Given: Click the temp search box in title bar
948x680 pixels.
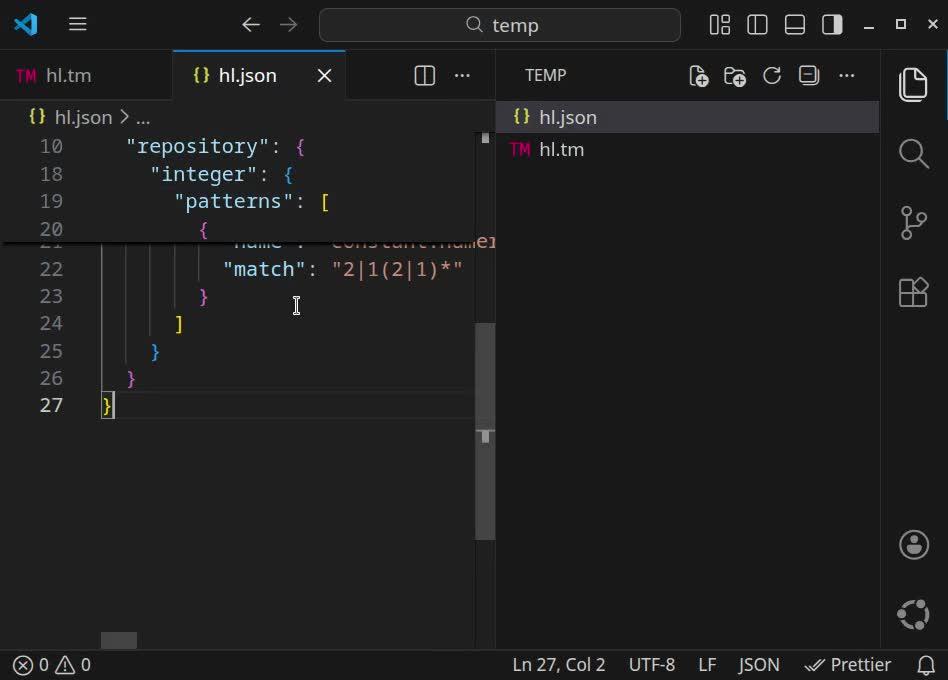Looking at the screenshot, I should (x=499, y=24).
